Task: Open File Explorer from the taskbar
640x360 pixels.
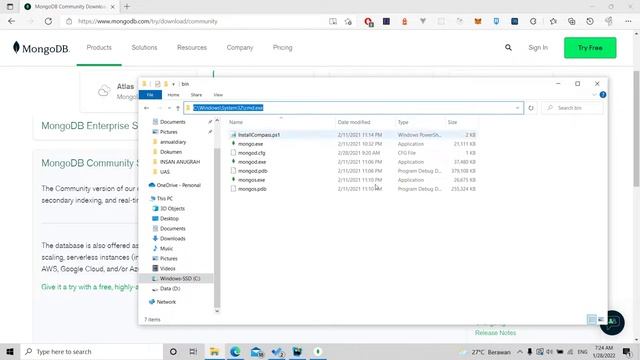Action: (214, 351)
